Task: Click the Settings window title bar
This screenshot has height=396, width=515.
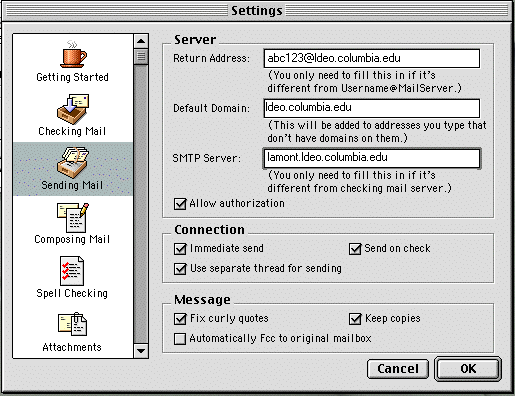Action: click(x=257, y=11)
